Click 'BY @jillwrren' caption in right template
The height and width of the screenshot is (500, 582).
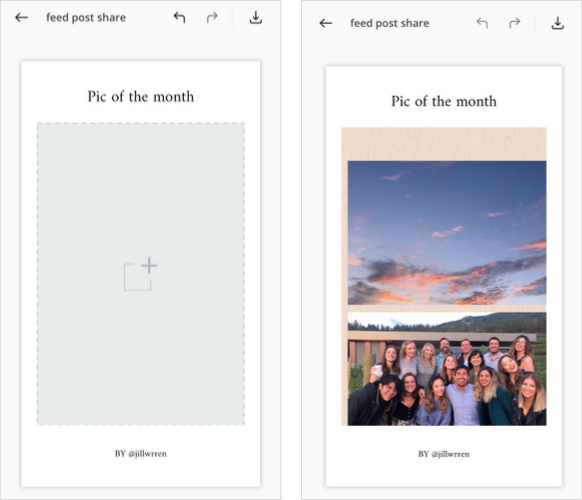[444, 454]
